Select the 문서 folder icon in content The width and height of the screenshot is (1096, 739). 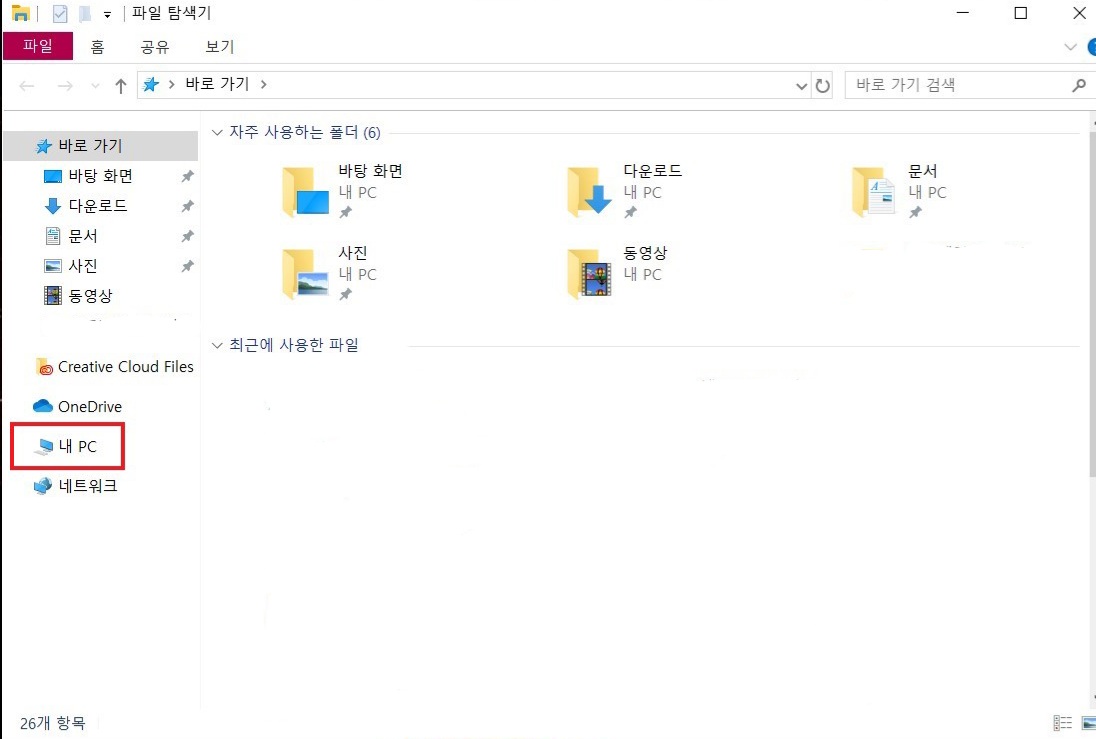click(x=874, y=192)
